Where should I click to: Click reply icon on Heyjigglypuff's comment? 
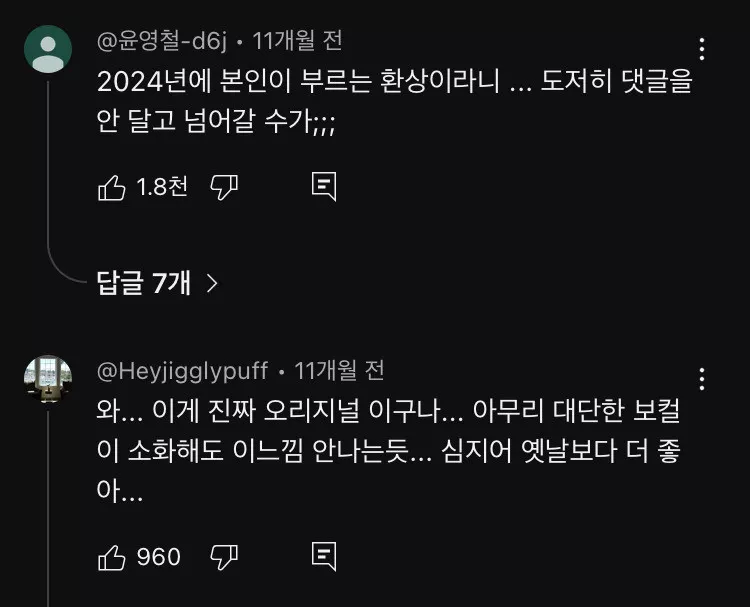click(323, 557)
